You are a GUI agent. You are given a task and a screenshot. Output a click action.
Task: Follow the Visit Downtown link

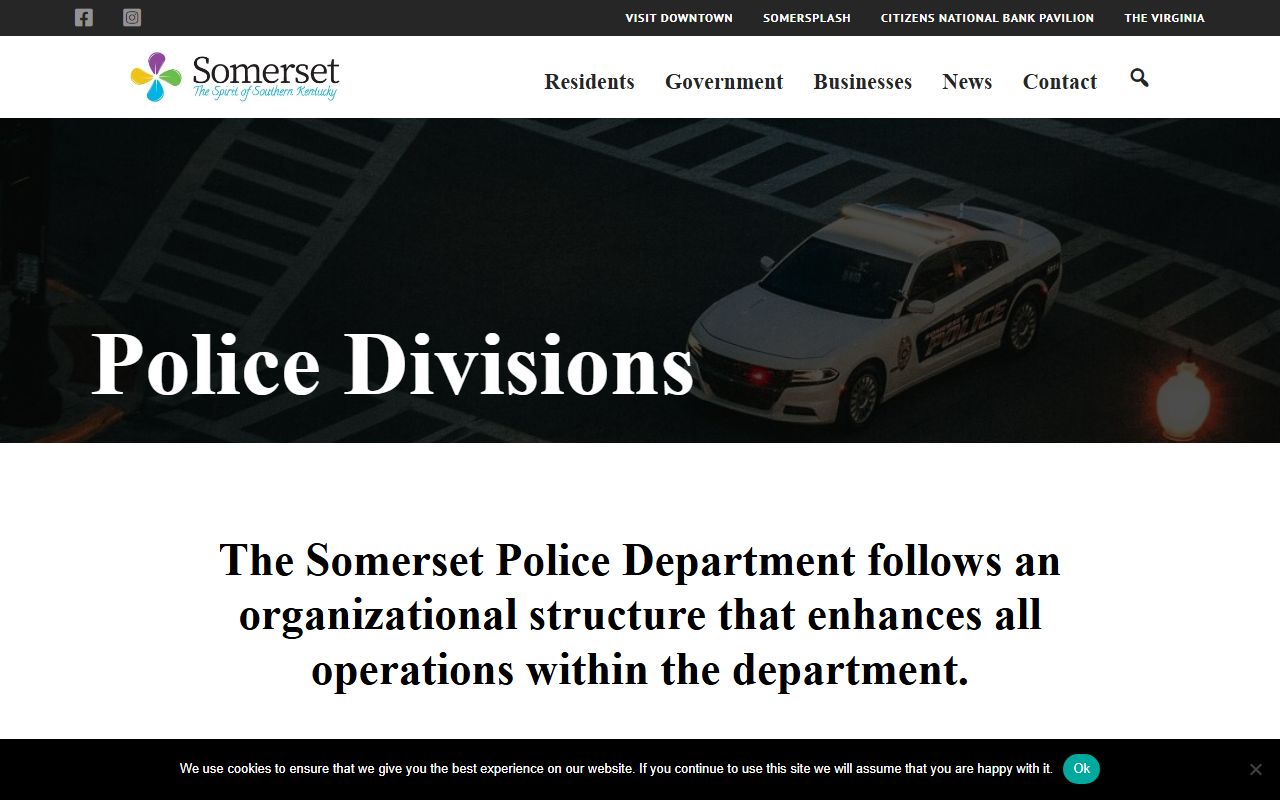(x=679, y=18)
